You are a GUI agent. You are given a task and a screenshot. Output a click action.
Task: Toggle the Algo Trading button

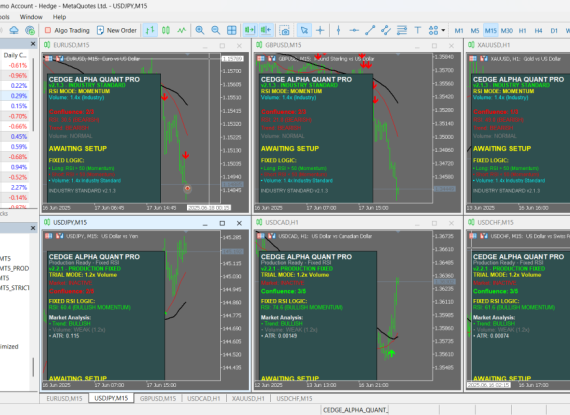67,30
